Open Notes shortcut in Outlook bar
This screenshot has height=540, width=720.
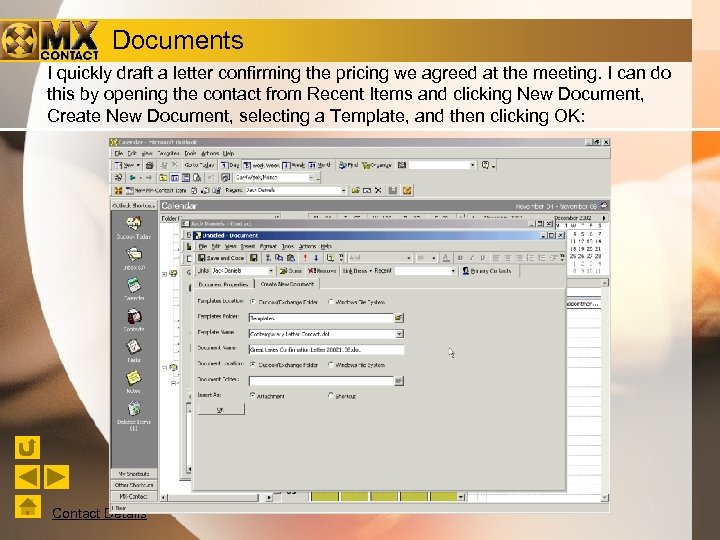tap(134, 382)
